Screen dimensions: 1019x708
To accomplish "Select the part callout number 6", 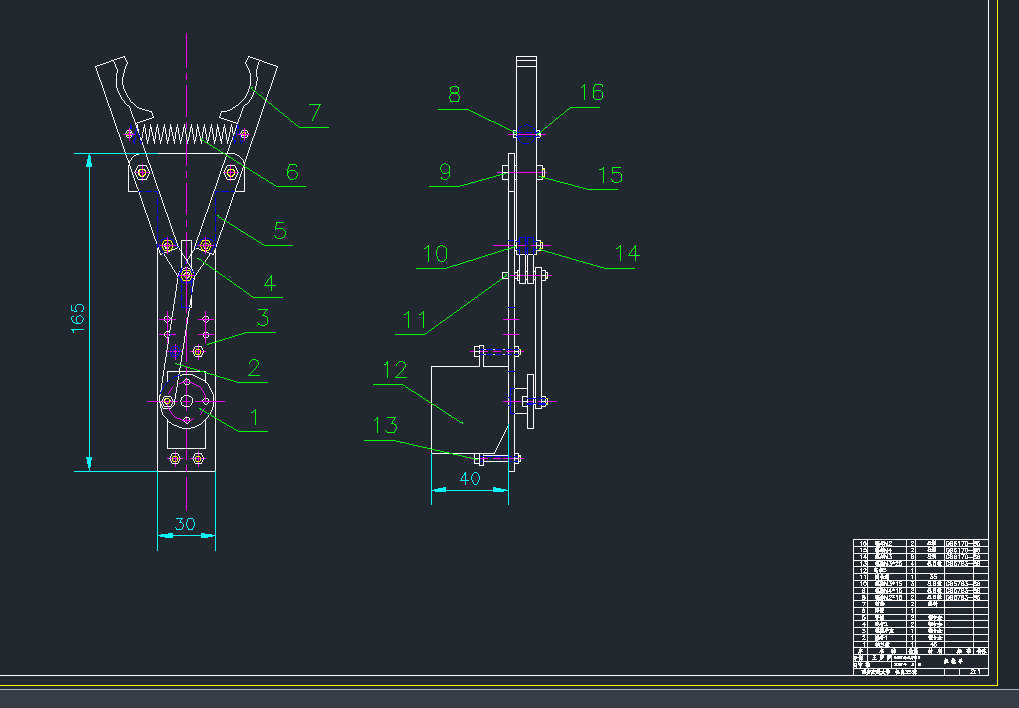I will click(292, 172).
